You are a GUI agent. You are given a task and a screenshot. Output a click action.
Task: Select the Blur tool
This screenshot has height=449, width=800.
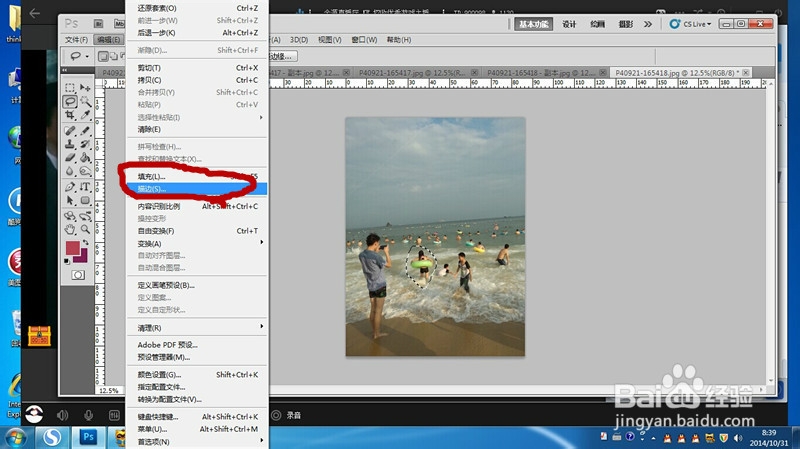click(x=70, y=171)
